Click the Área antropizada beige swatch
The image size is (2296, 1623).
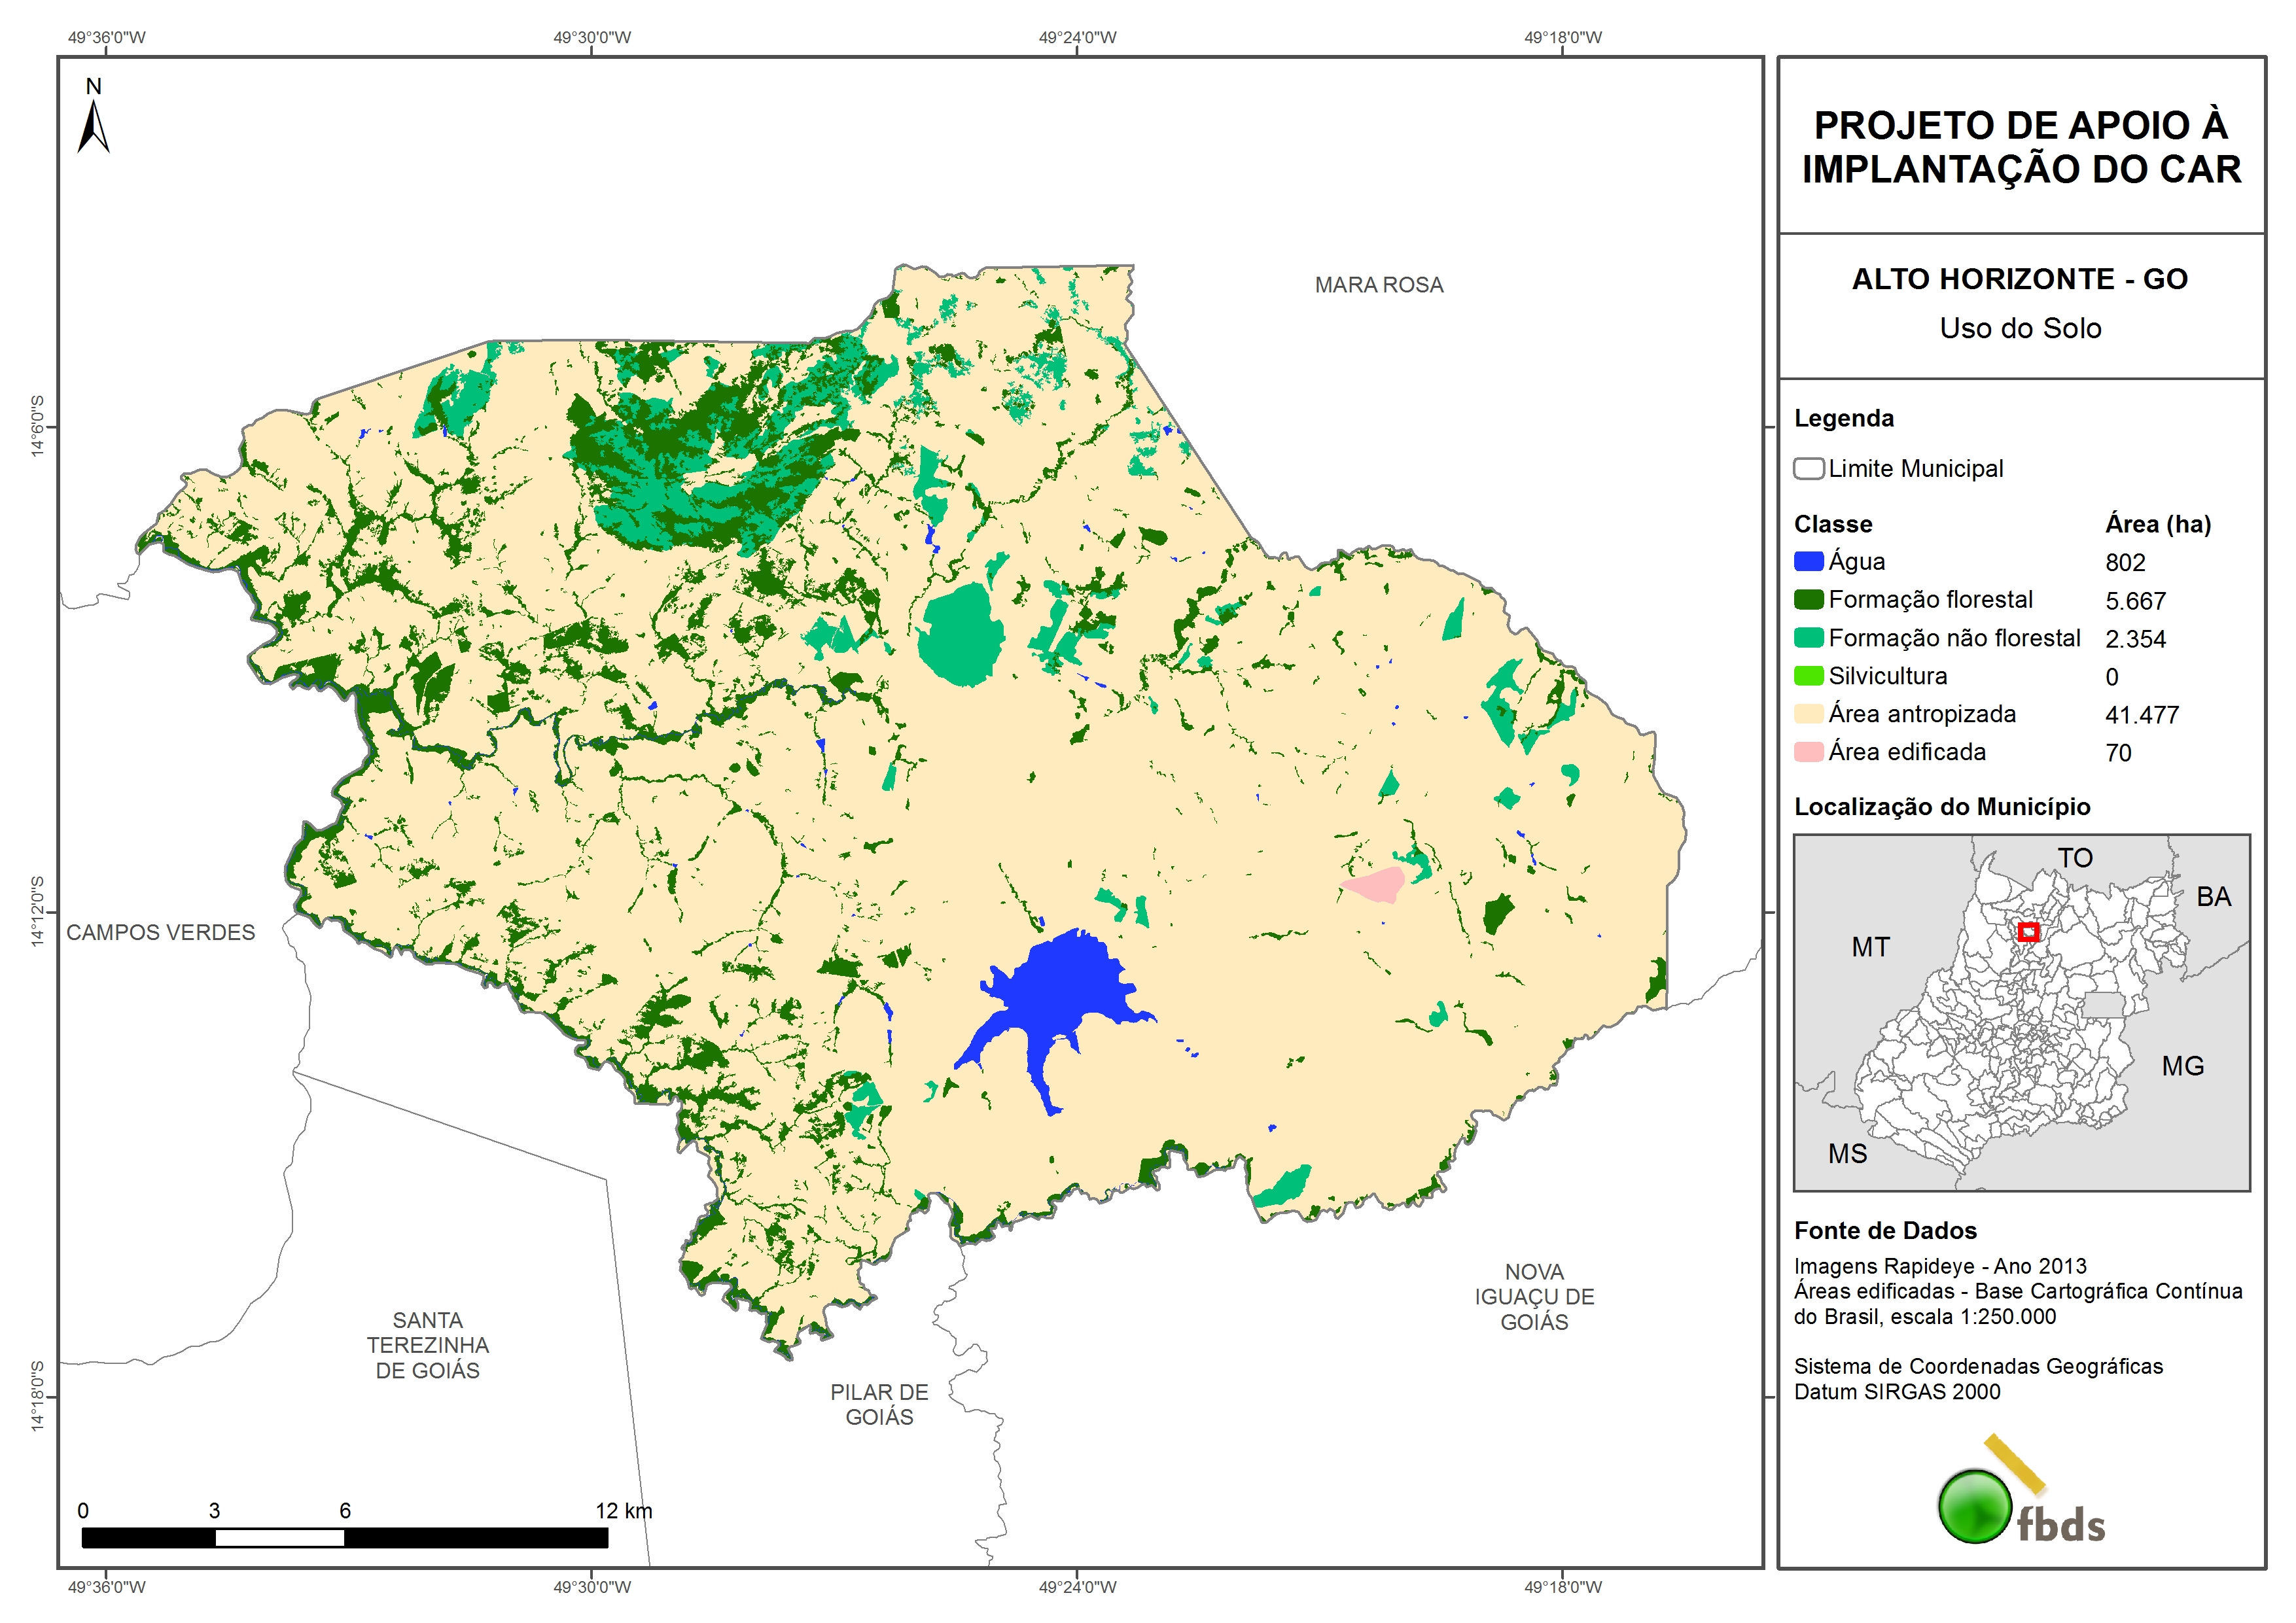point(1808,714)
